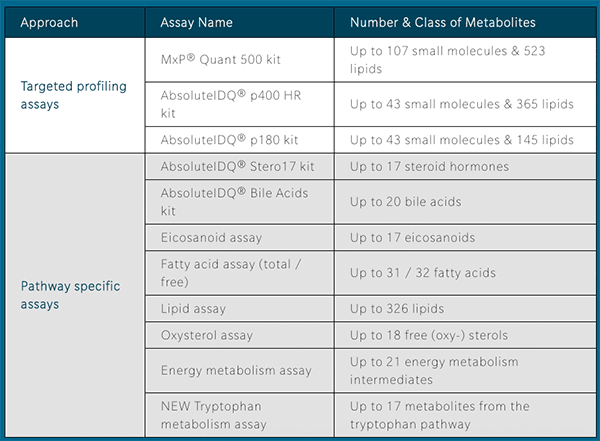Click the Lipid assay name

pos(194,309)
